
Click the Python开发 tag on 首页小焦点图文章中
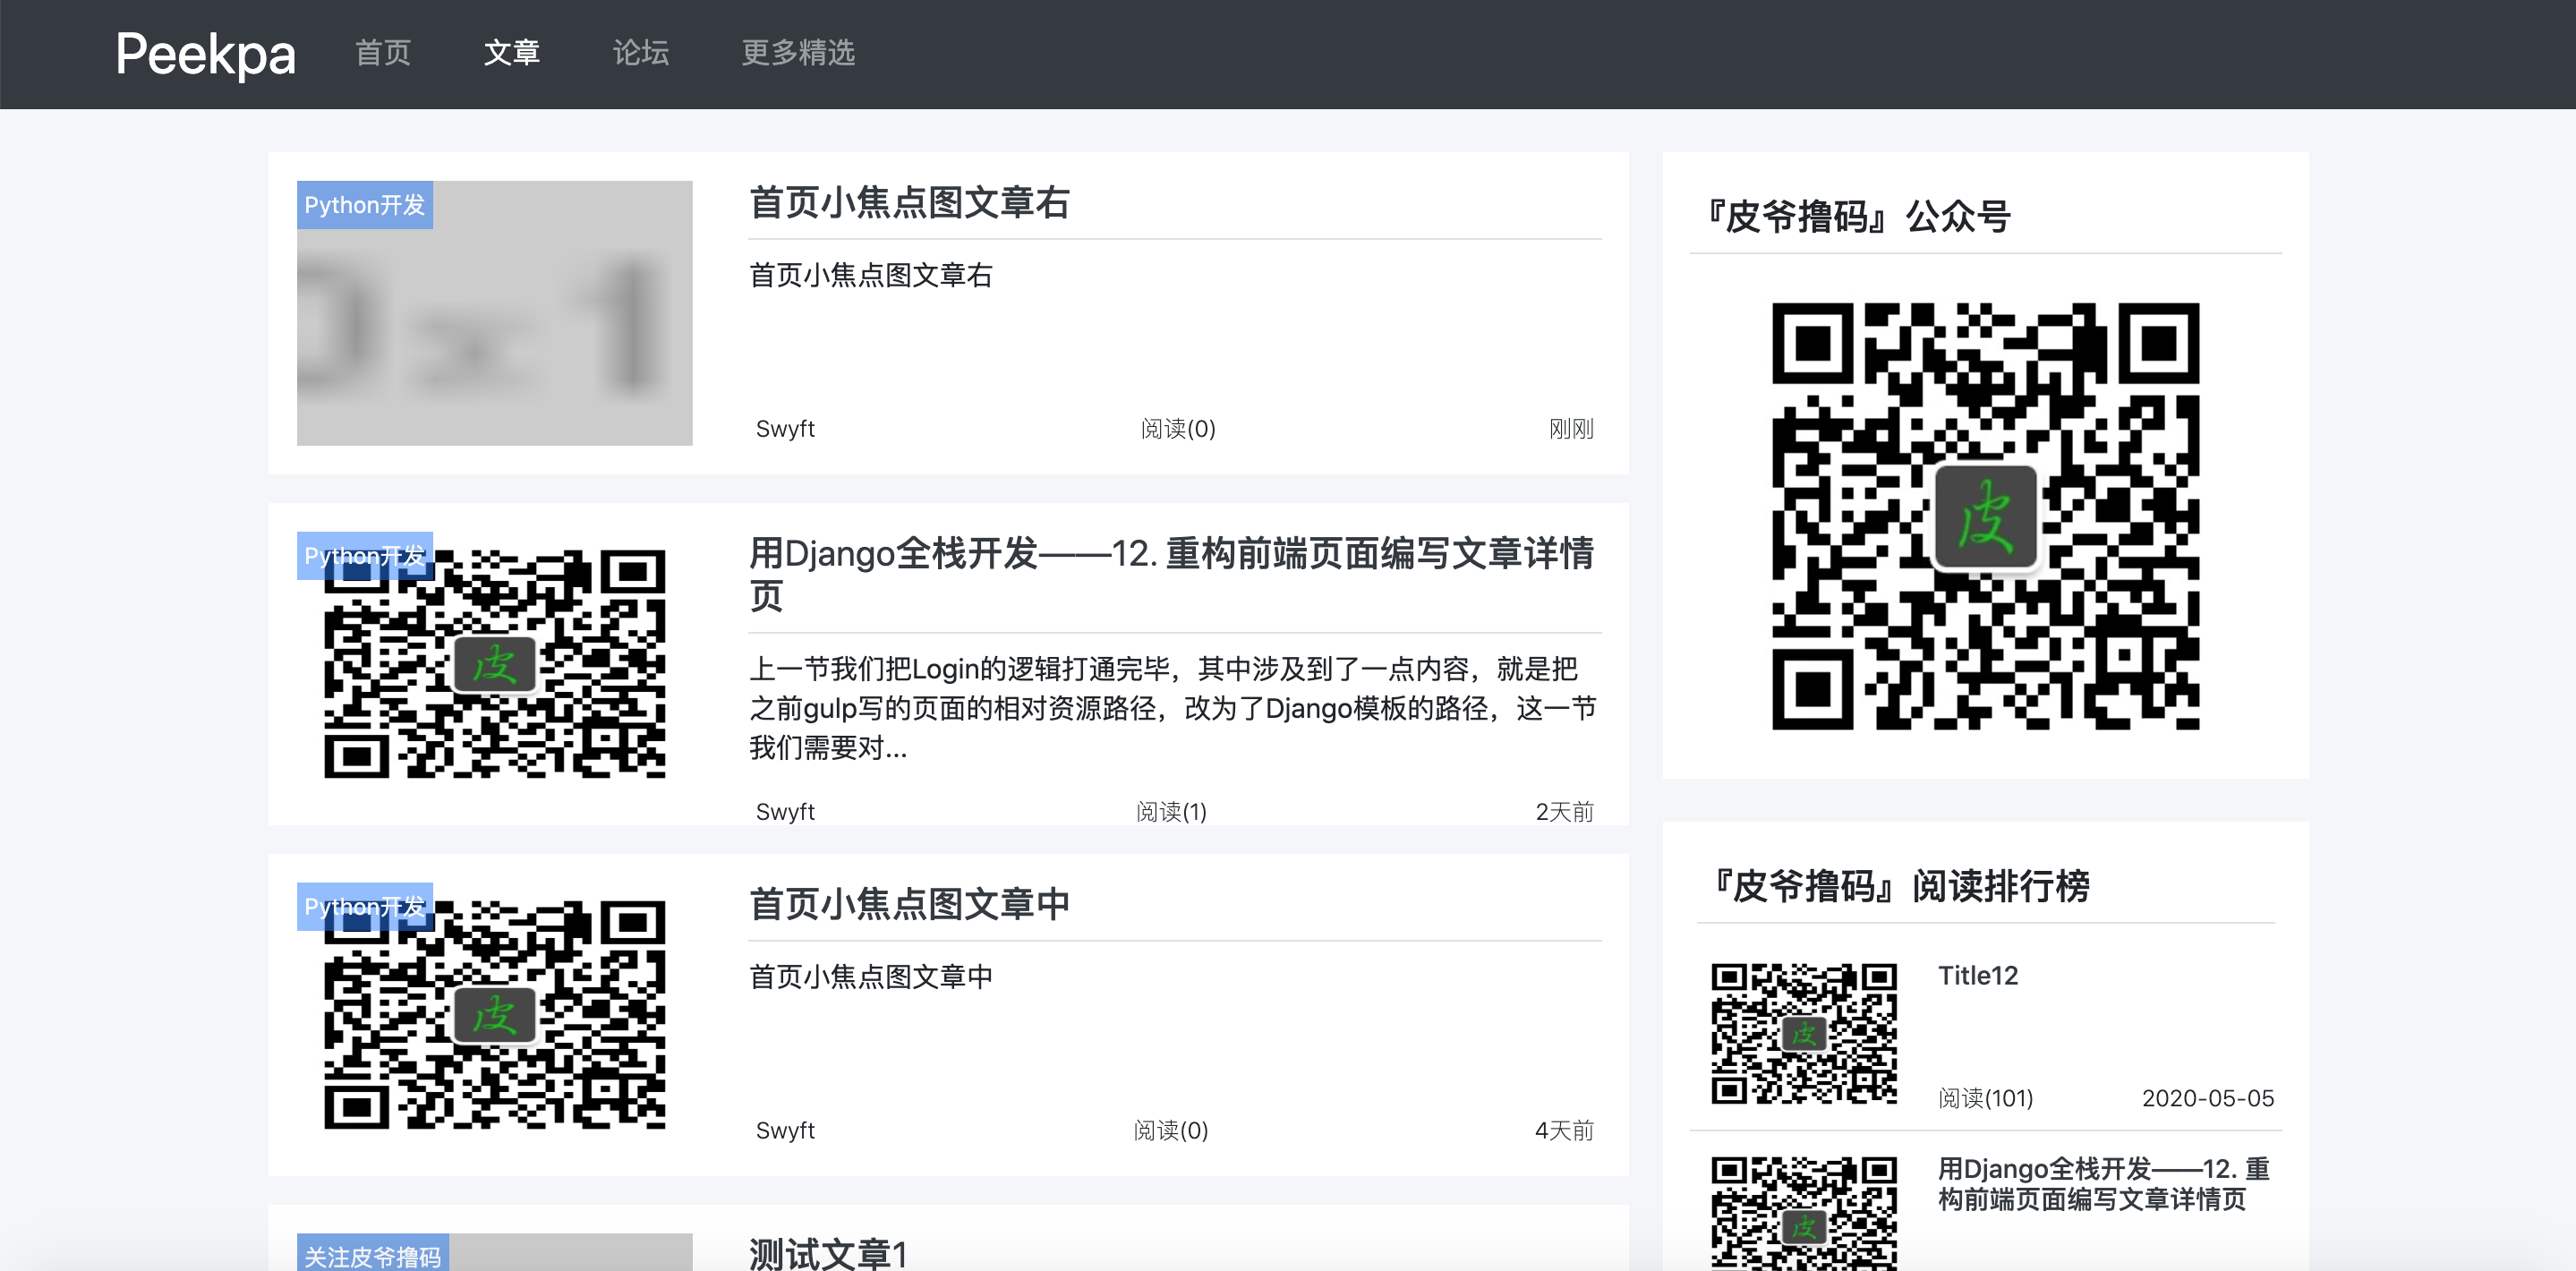tap(365, 907)
